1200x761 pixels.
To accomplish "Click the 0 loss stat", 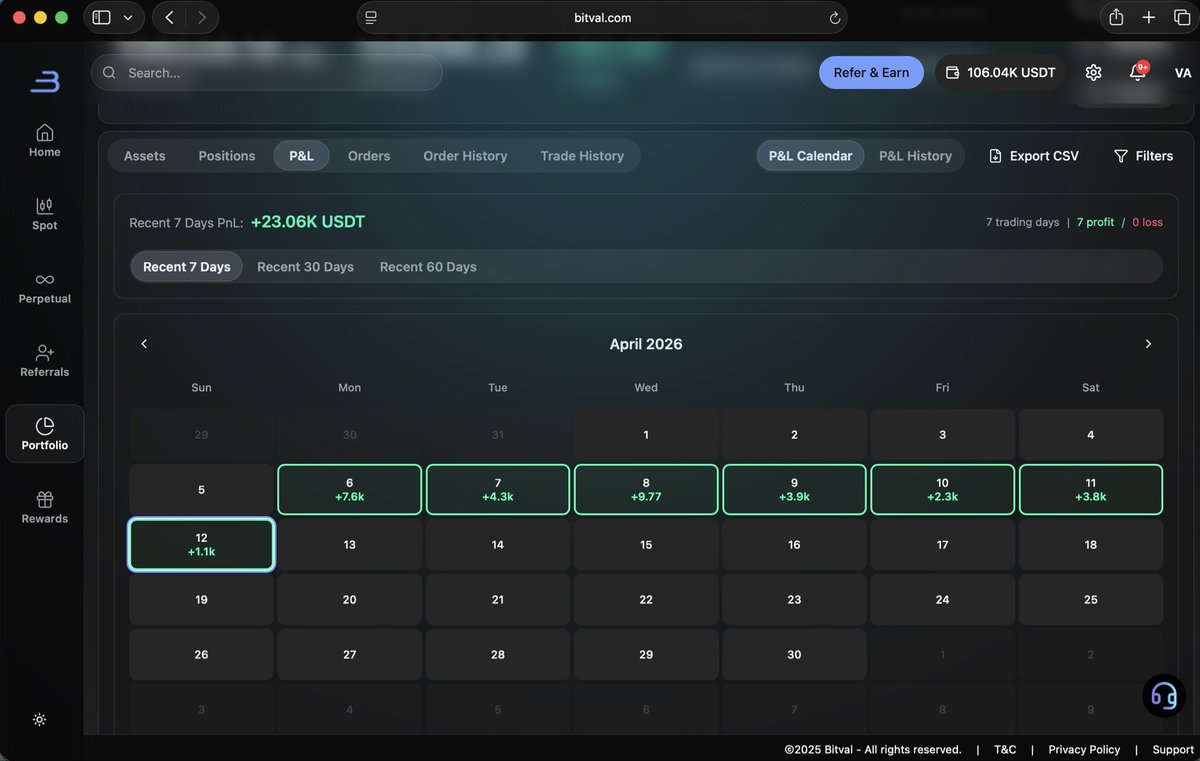I will point(1147,222).
